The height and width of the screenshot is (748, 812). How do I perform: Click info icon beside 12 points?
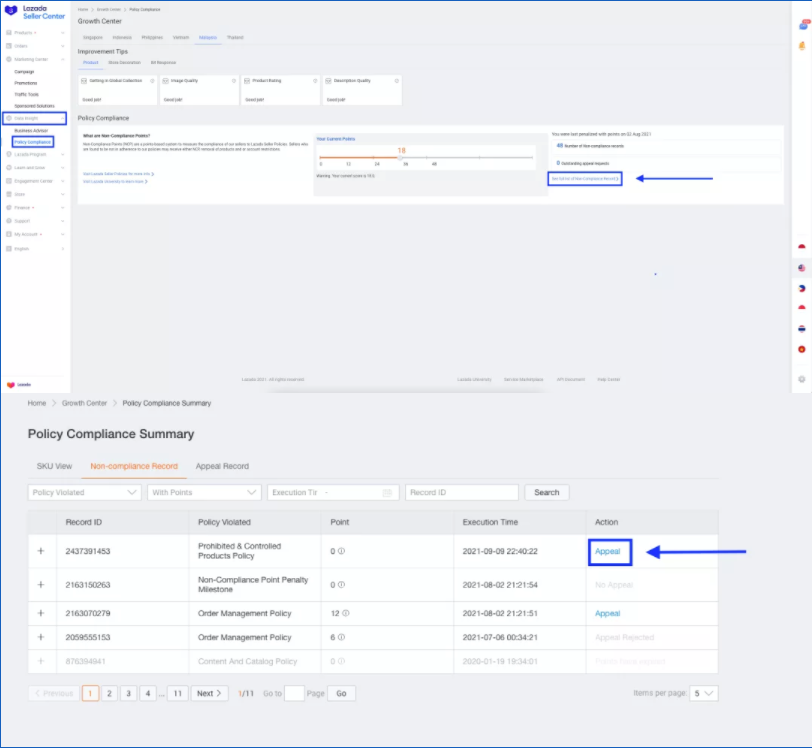[x=346, y=613]
